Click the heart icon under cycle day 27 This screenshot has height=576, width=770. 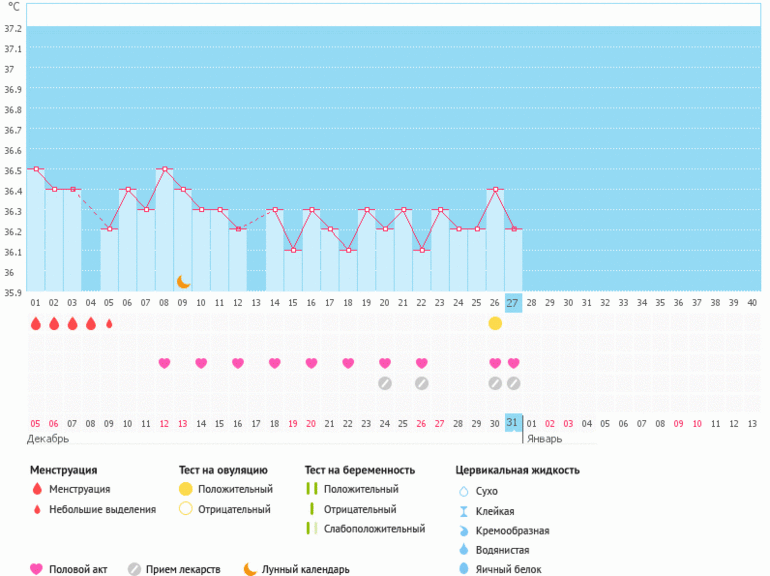(513, 363)
